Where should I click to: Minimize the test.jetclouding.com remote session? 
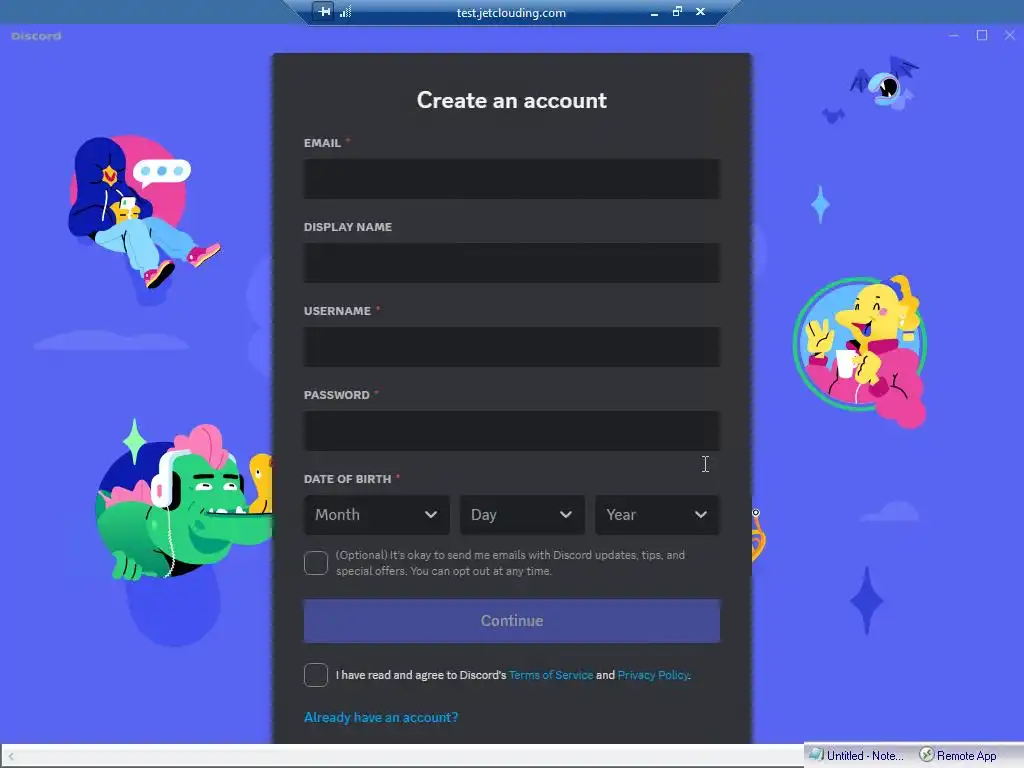pyautogui.click(x=654, y=12)
